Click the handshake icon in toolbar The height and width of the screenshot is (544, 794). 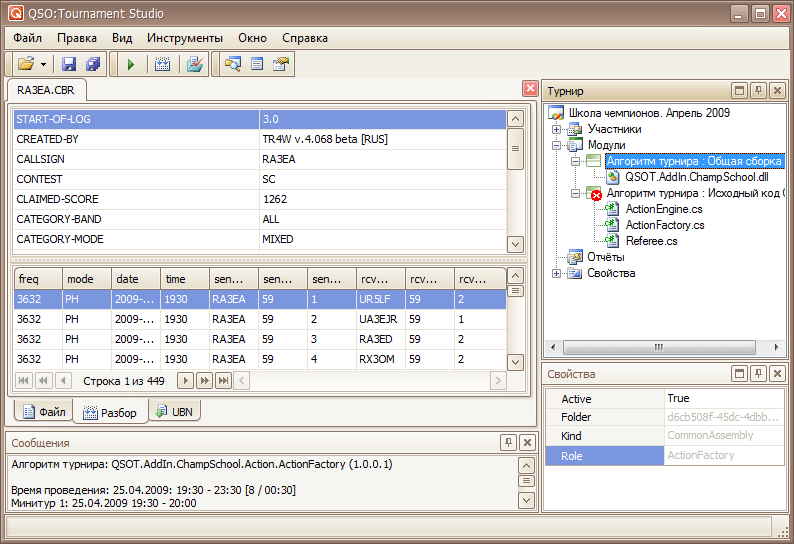click(x=281, y=64)
